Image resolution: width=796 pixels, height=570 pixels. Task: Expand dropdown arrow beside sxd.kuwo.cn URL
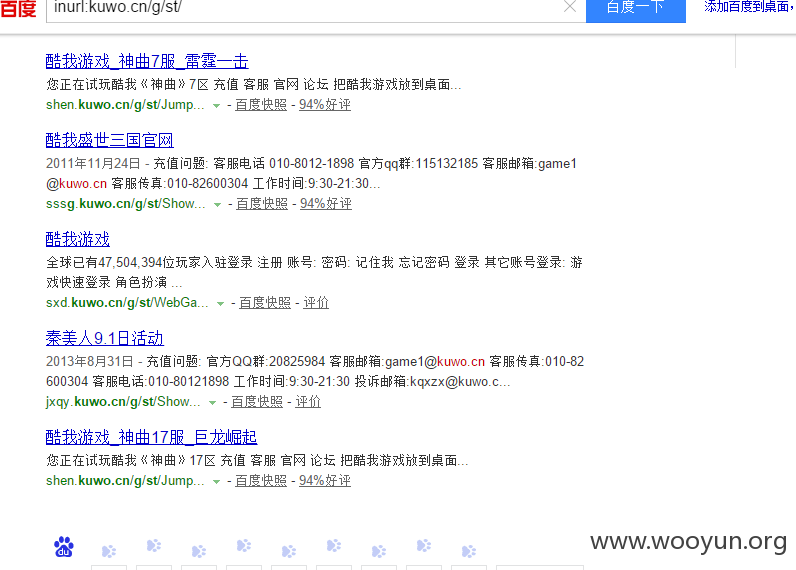(220, 304)
